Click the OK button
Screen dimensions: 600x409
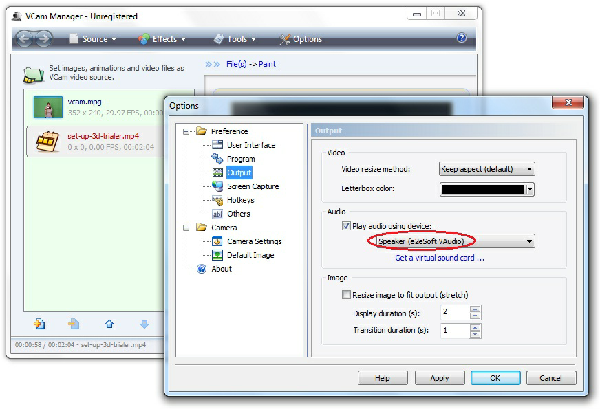pyautogui.click(x=487, y=379)
